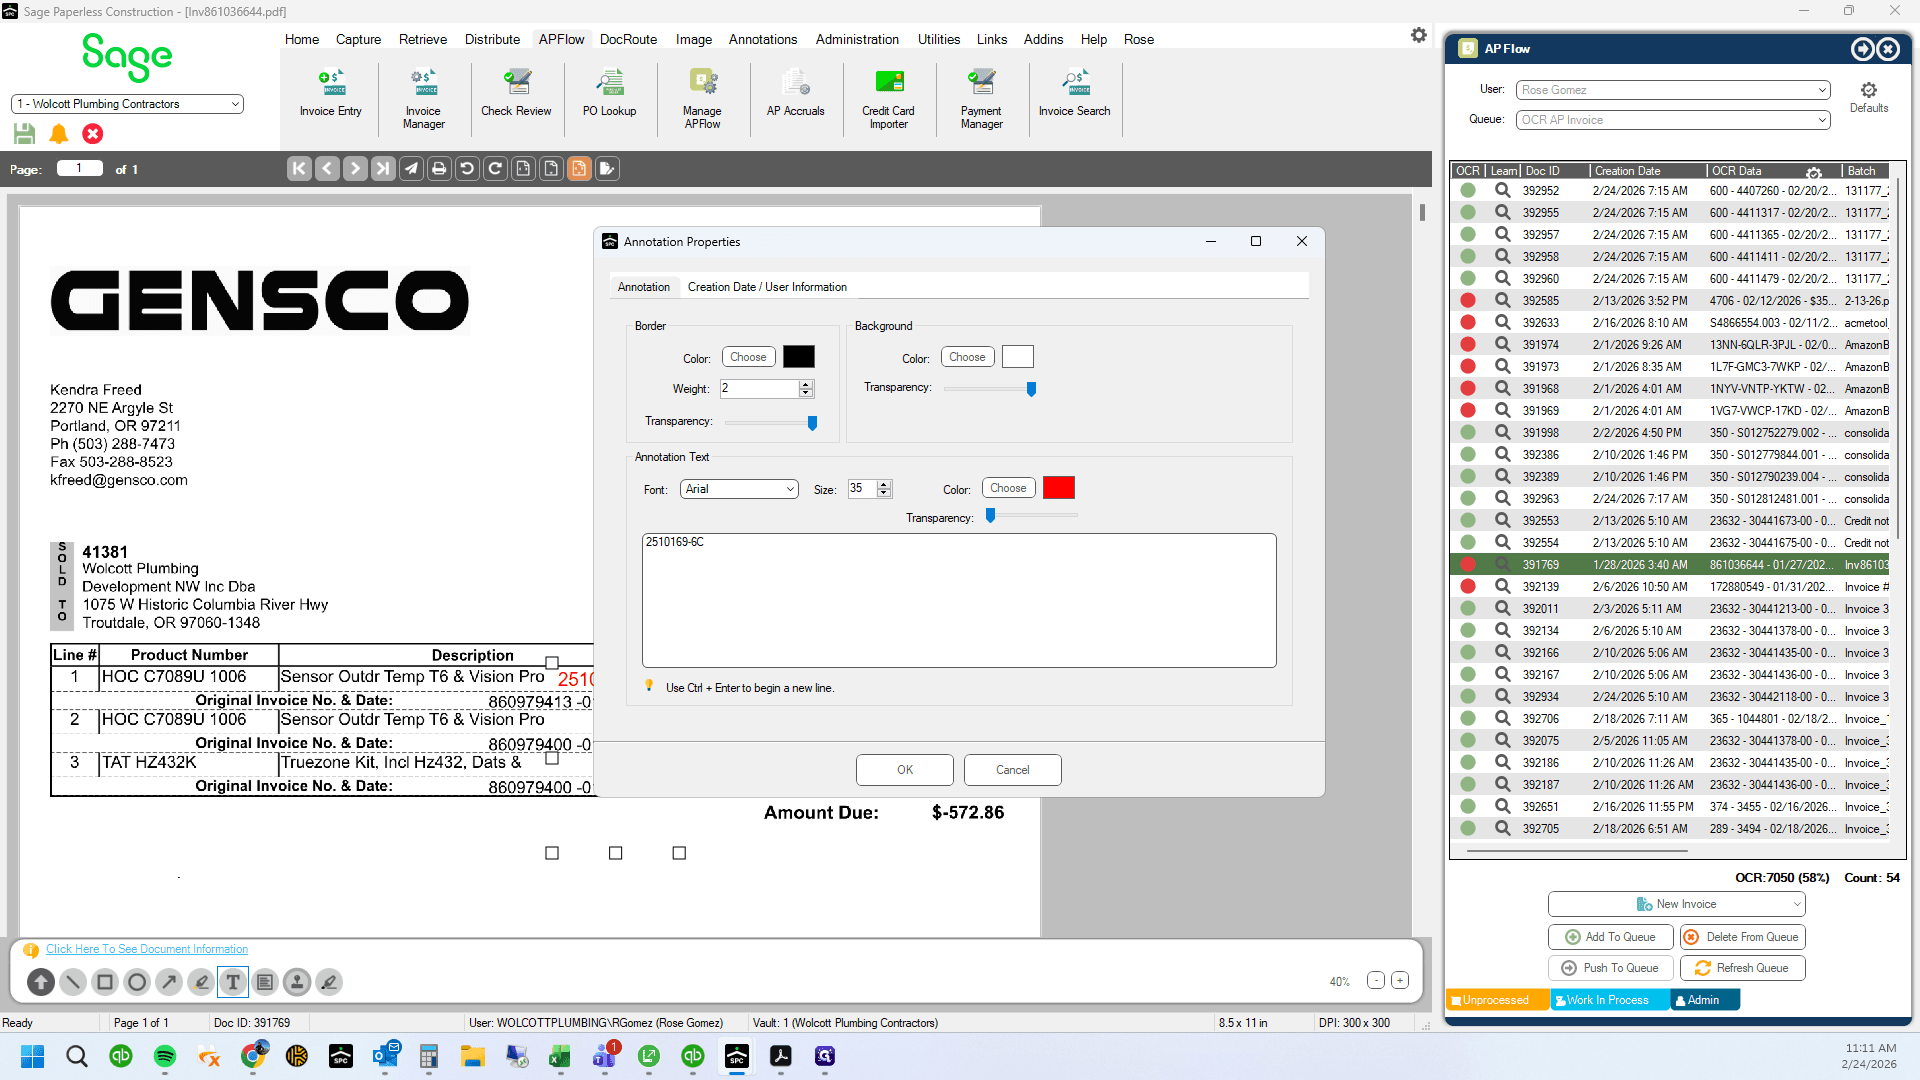
Task: Switch to the Work In Process tab
Action: (x=1608, y=1000)
